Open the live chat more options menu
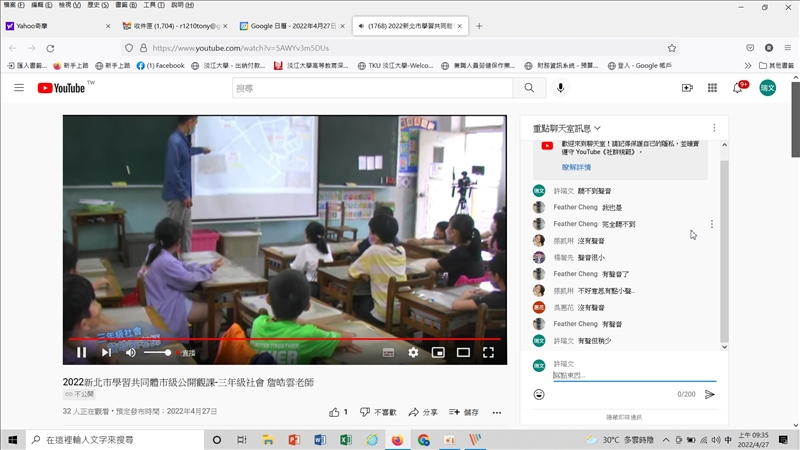Viewport: 800px width, 450px height. coord(714,128)
